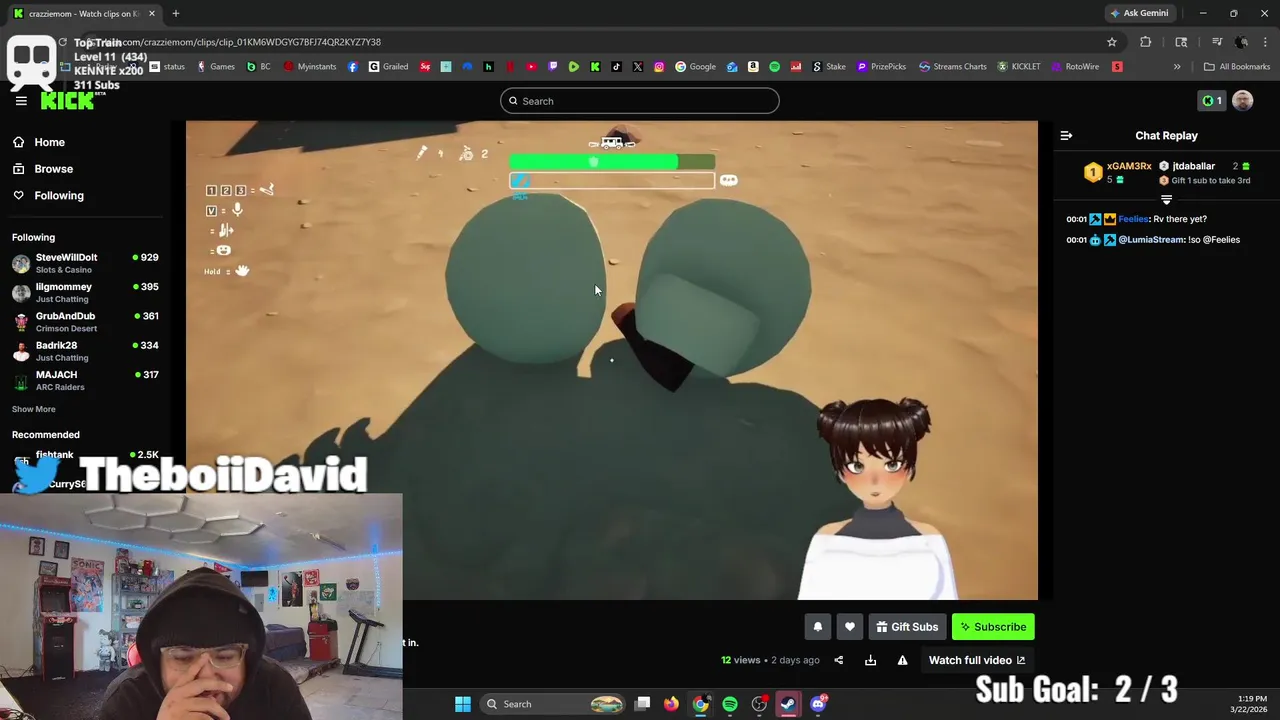Open clock and date in taskbar
The image size is (1280, 720).
1250,704
